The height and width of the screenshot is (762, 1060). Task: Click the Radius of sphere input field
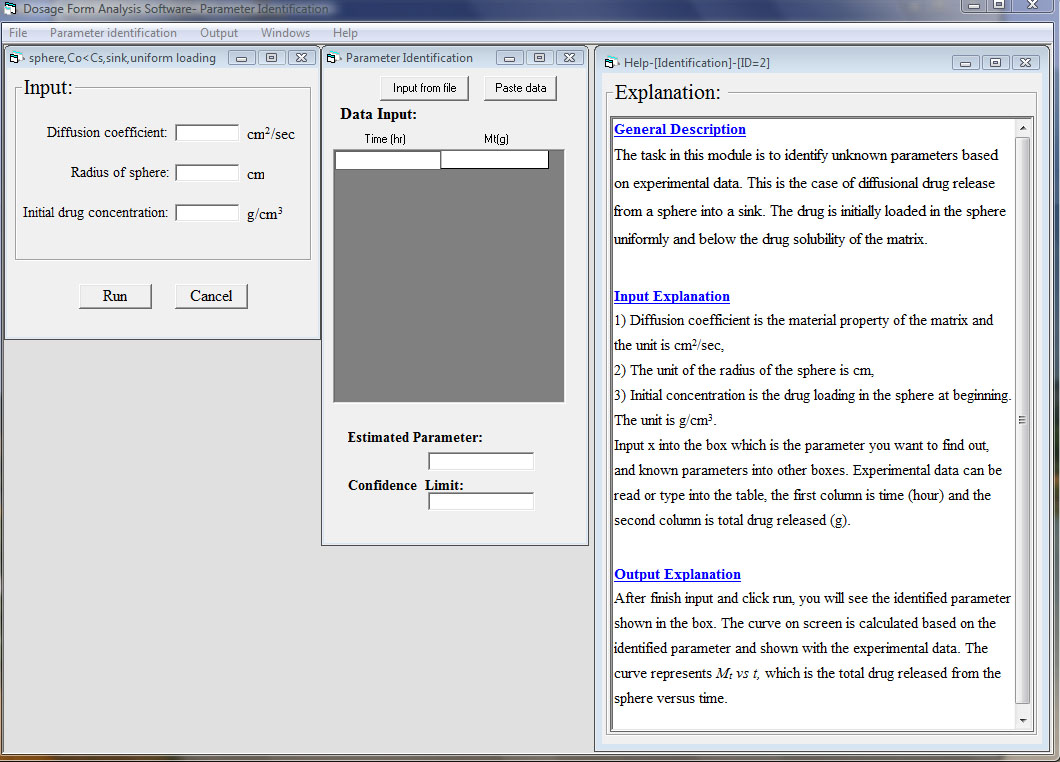(207, 173)
